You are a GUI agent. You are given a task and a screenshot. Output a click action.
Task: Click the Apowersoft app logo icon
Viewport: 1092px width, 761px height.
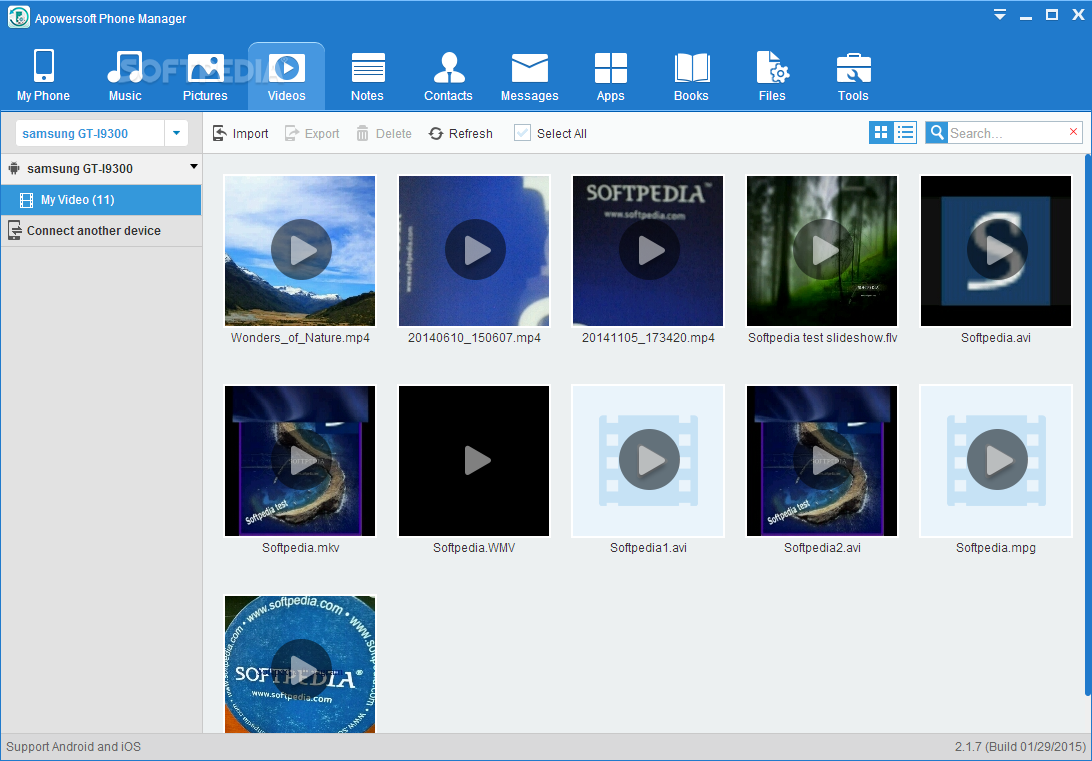click(x=18, y=17)
